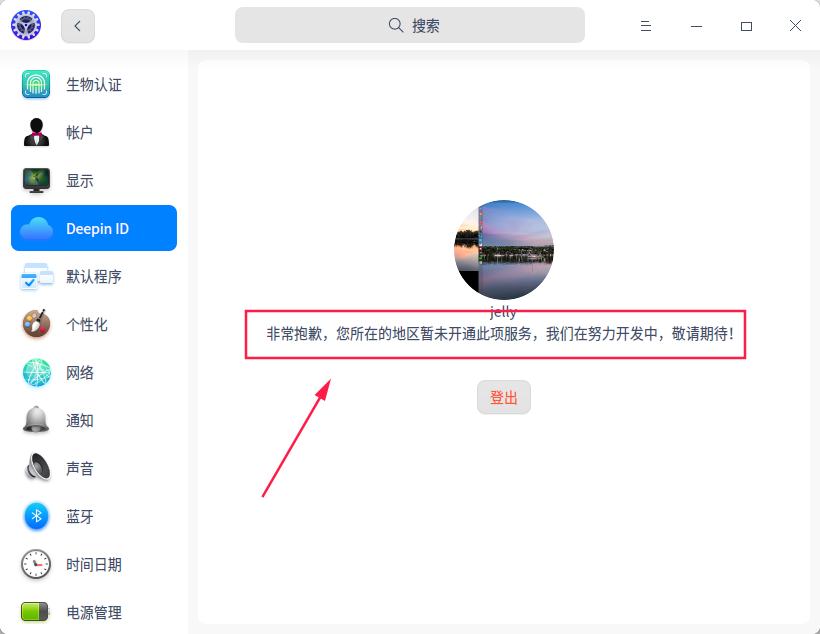Minimize the Control Center window

click(x=696, y=26)
